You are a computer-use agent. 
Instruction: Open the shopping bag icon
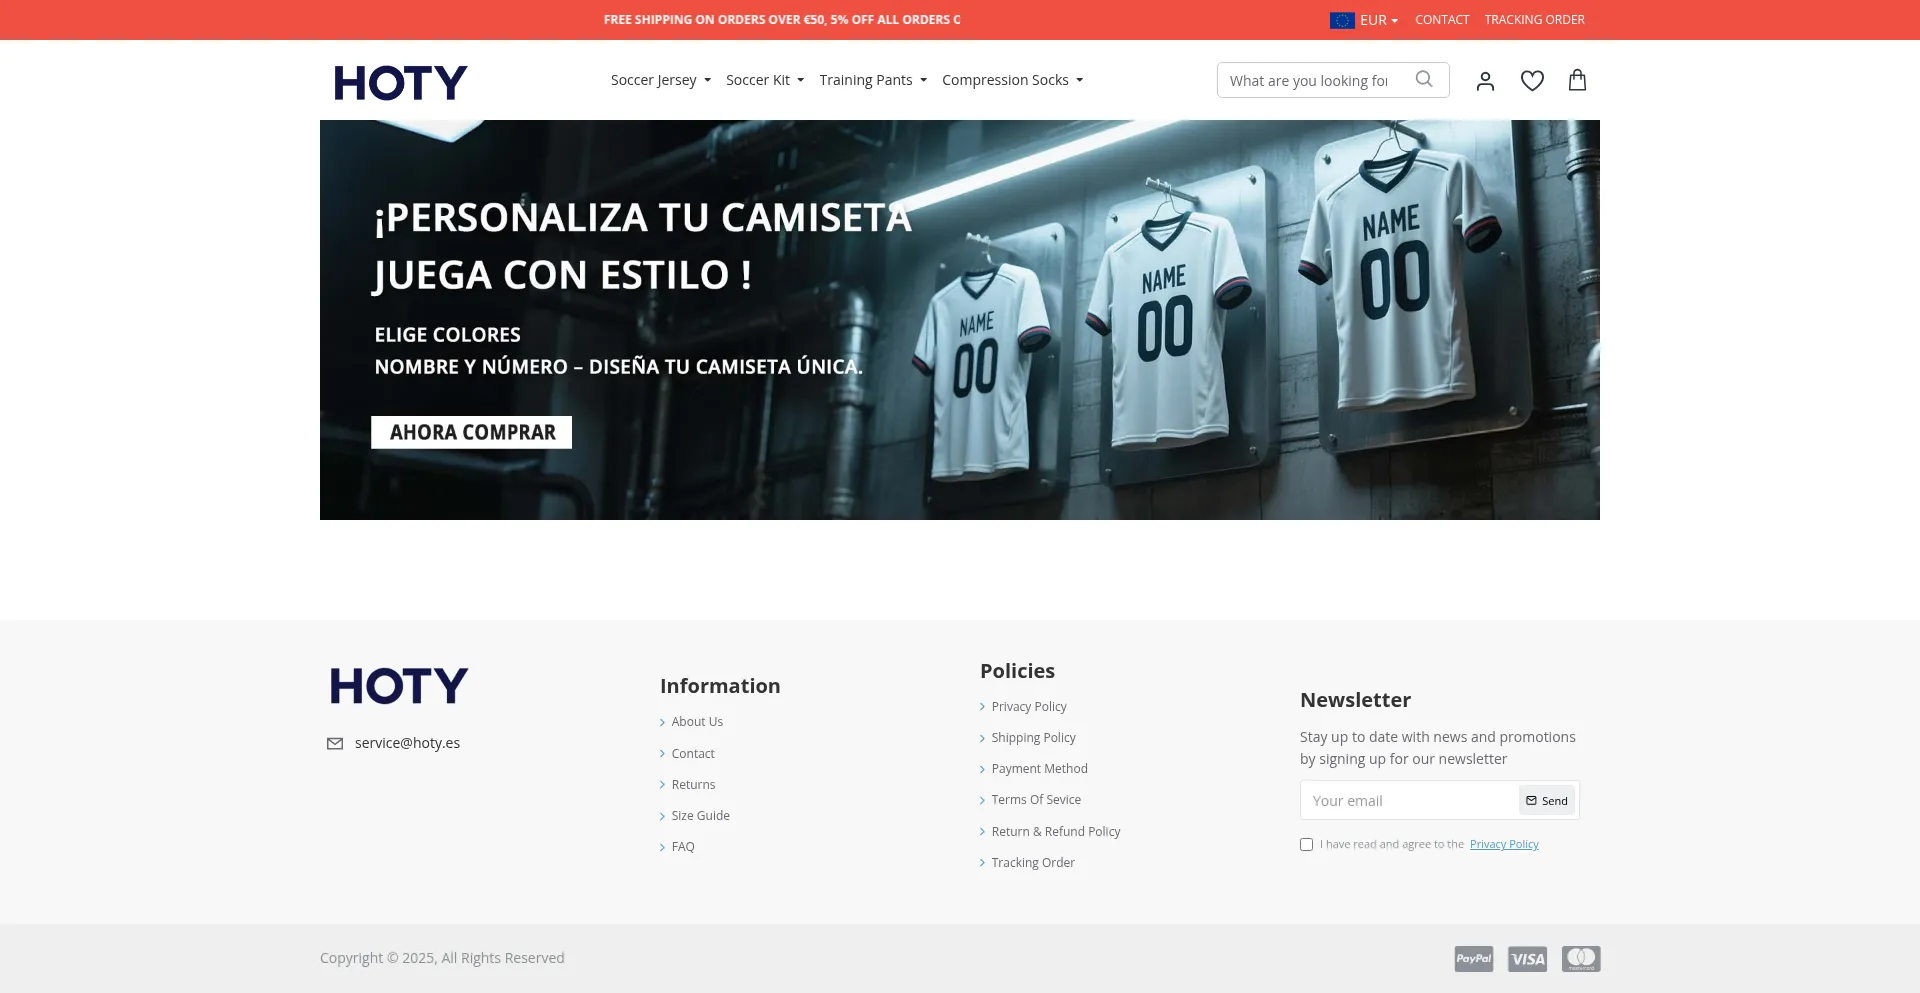pyautogui.click(x=1577, y=80)
